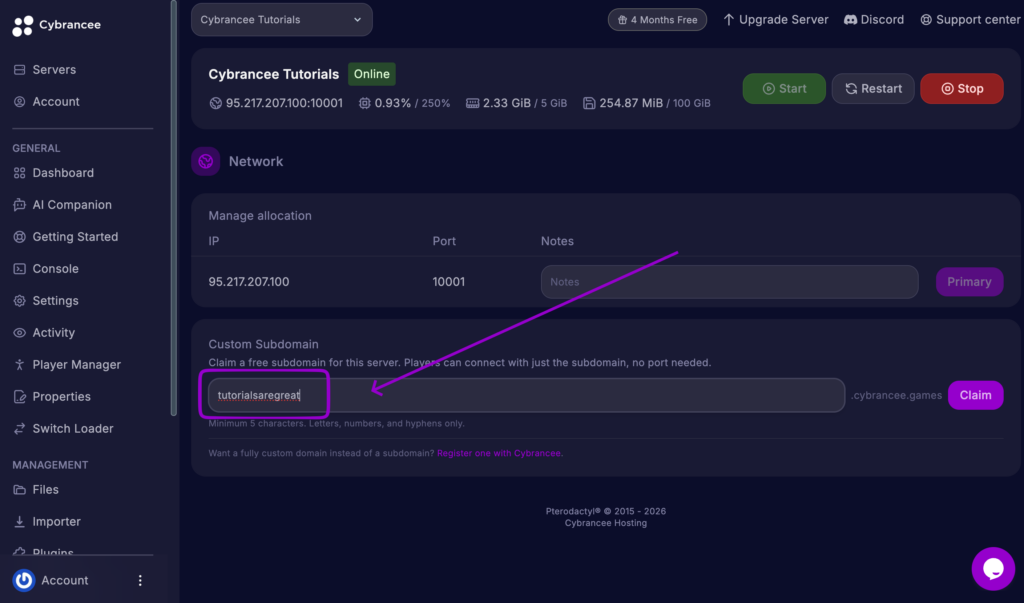Click the blue power avatar icon

tap(24, 580)
